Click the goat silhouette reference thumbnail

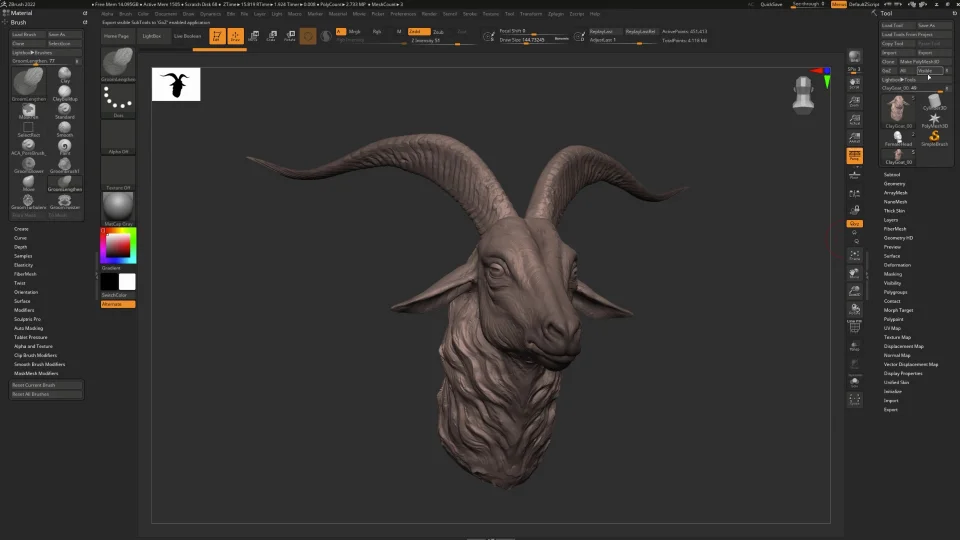tap(176, 85)
